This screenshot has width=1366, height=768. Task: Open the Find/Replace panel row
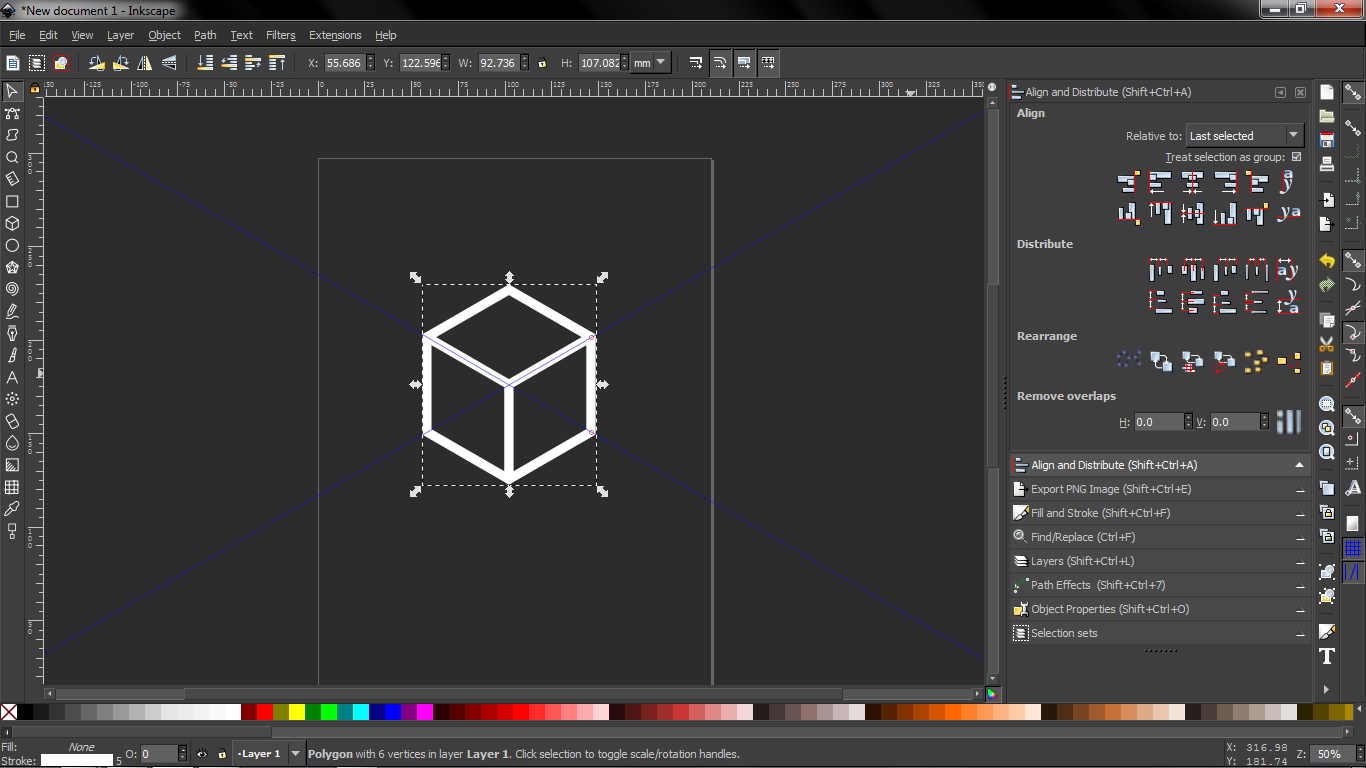(1160, 537)
